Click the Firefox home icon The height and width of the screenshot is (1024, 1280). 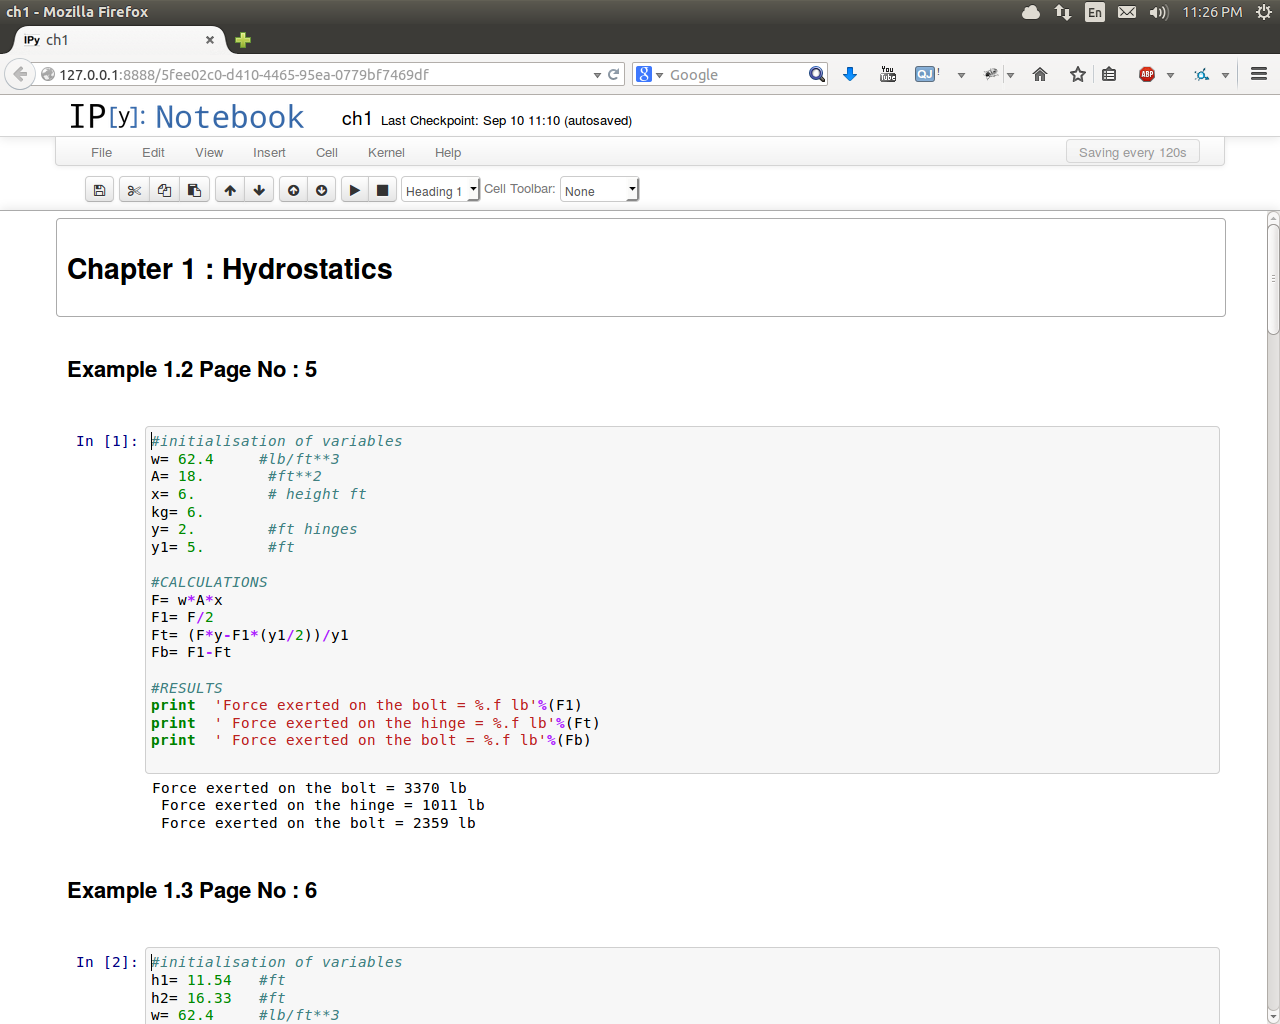[1040, 75]
